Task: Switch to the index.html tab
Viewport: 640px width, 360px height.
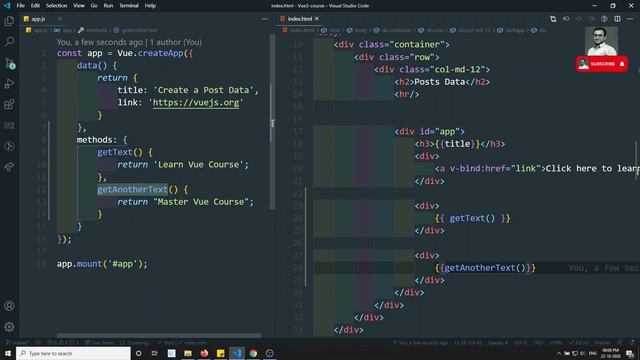Action: 300,19
